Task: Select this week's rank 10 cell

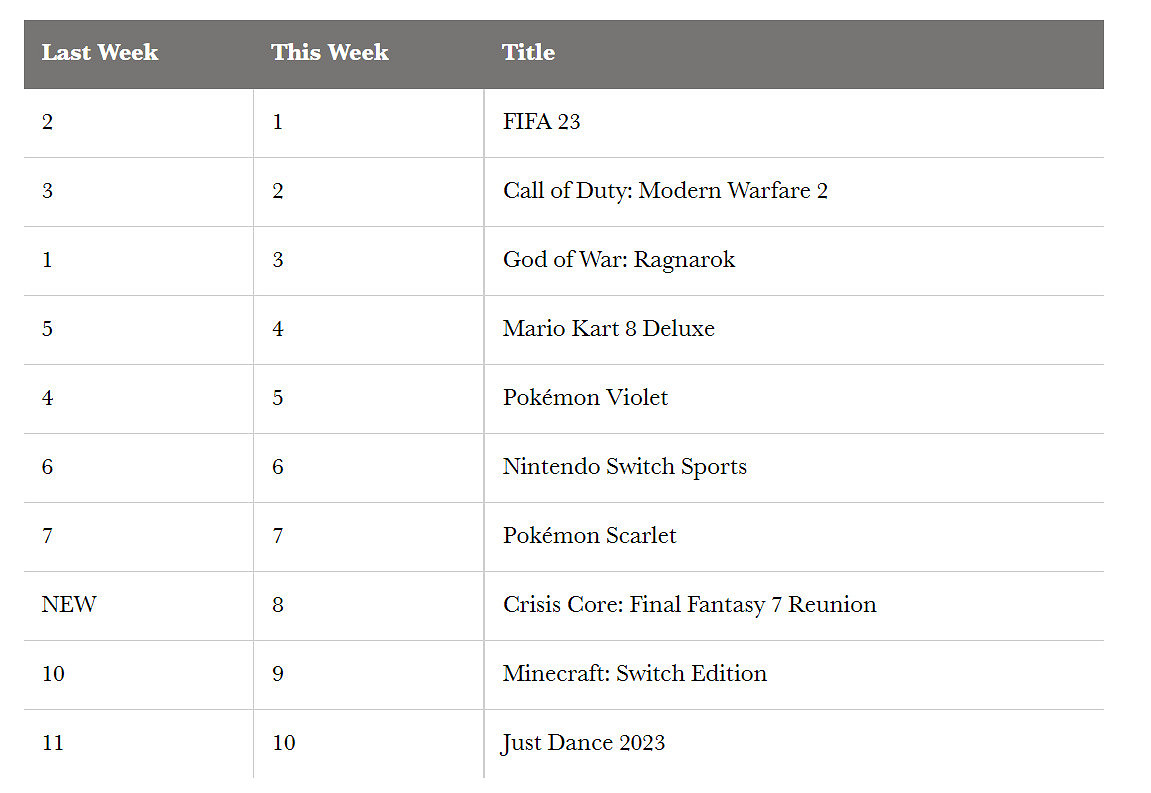Action: click(284, 743)
